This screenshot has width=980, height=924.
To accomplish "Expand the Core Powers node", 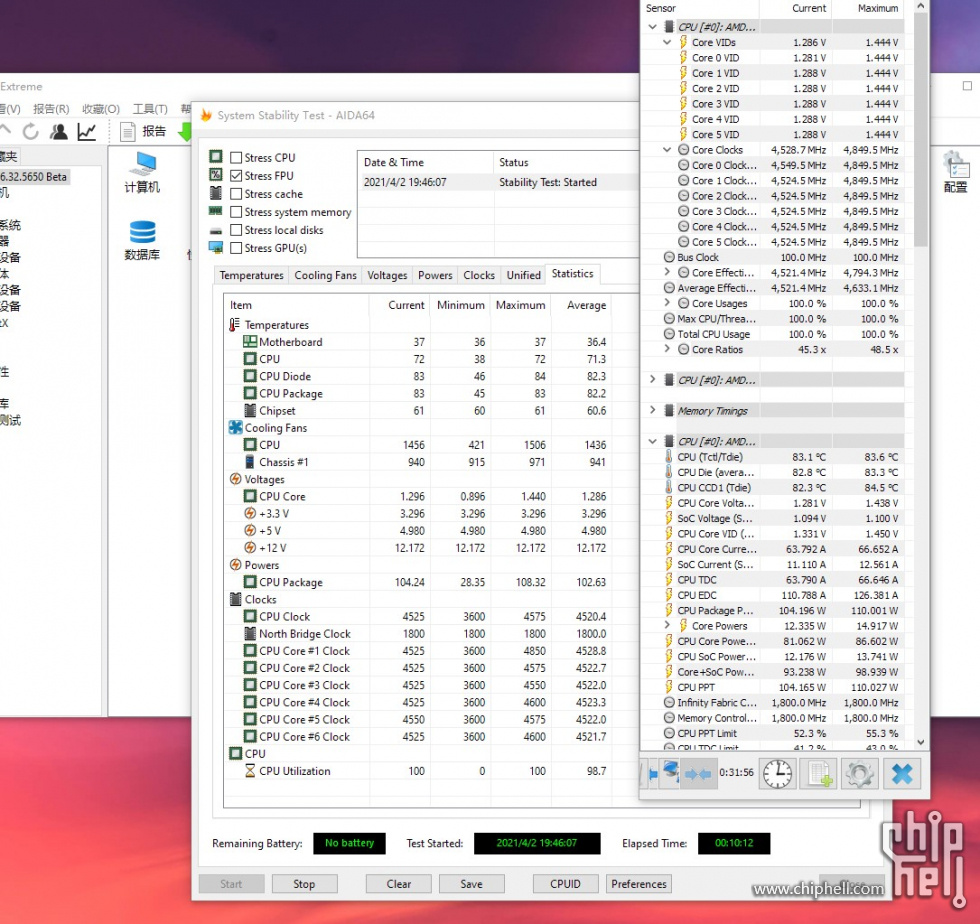I will [667, 625].
